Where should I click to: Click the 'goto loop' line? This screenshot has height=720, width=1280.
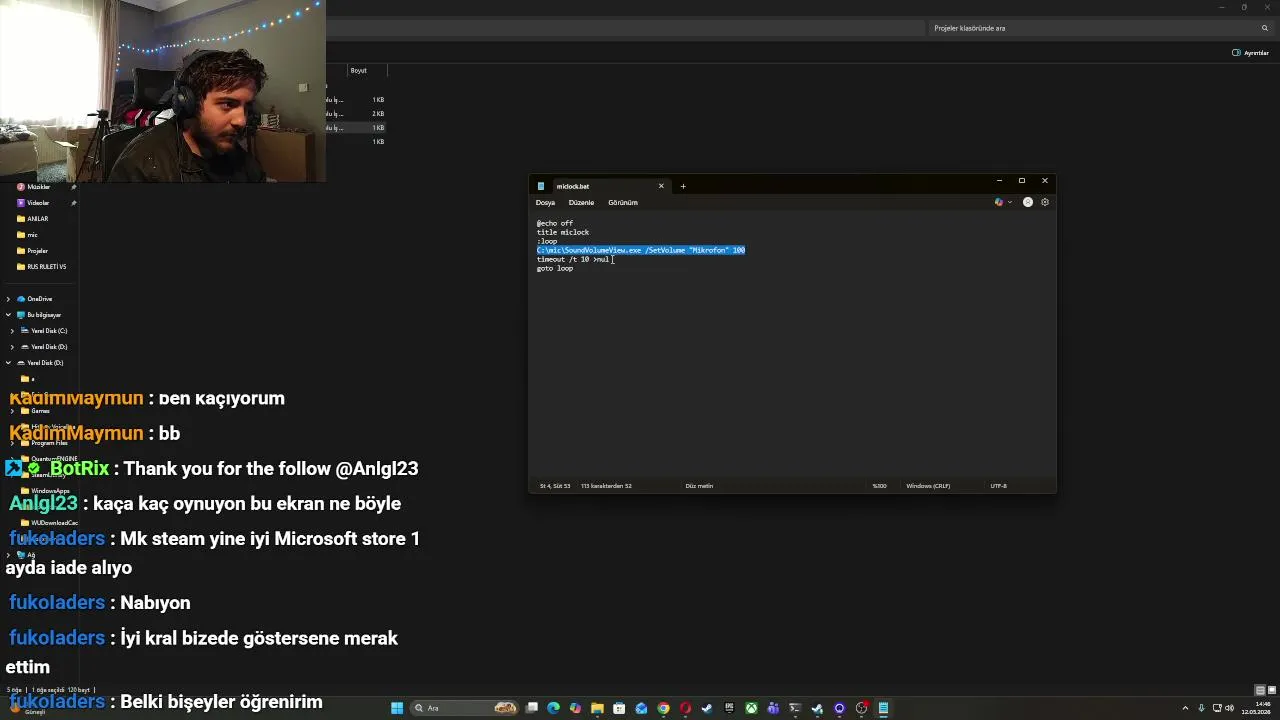coord(555,268)
